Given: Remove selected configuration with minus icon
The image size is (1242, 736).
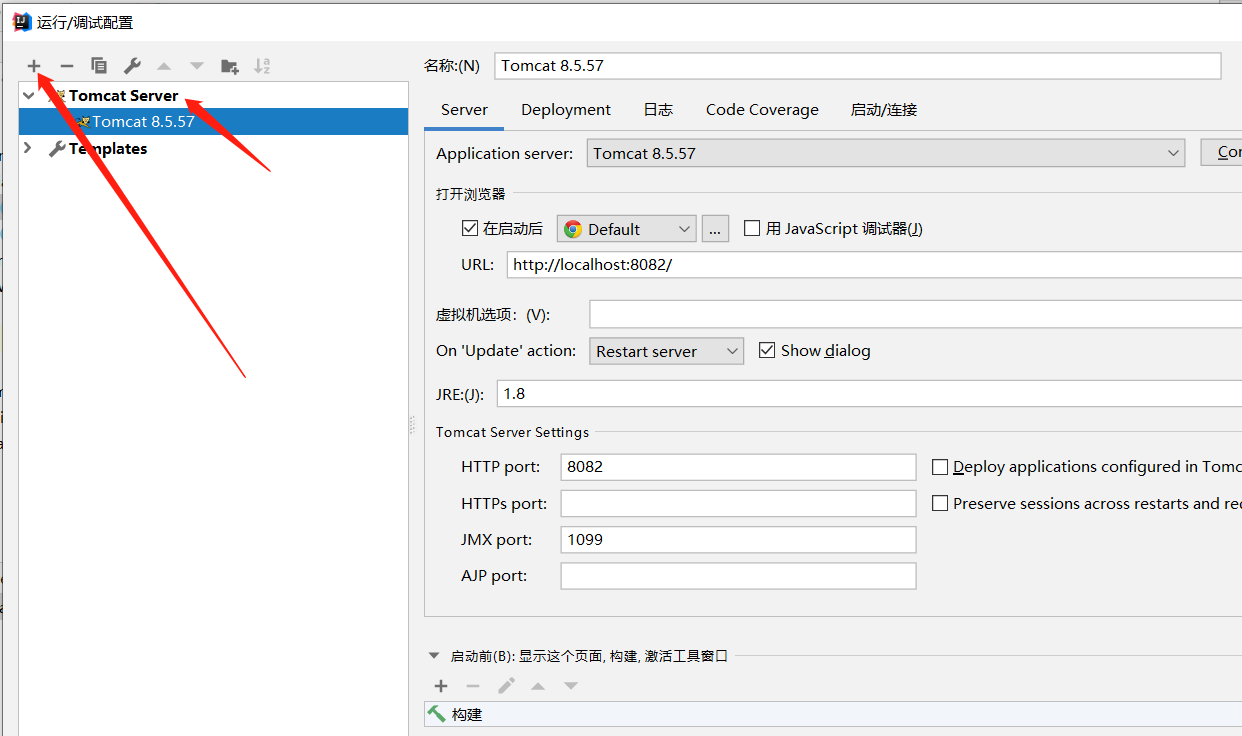Looking at the screenshot, I should (66, 66).
